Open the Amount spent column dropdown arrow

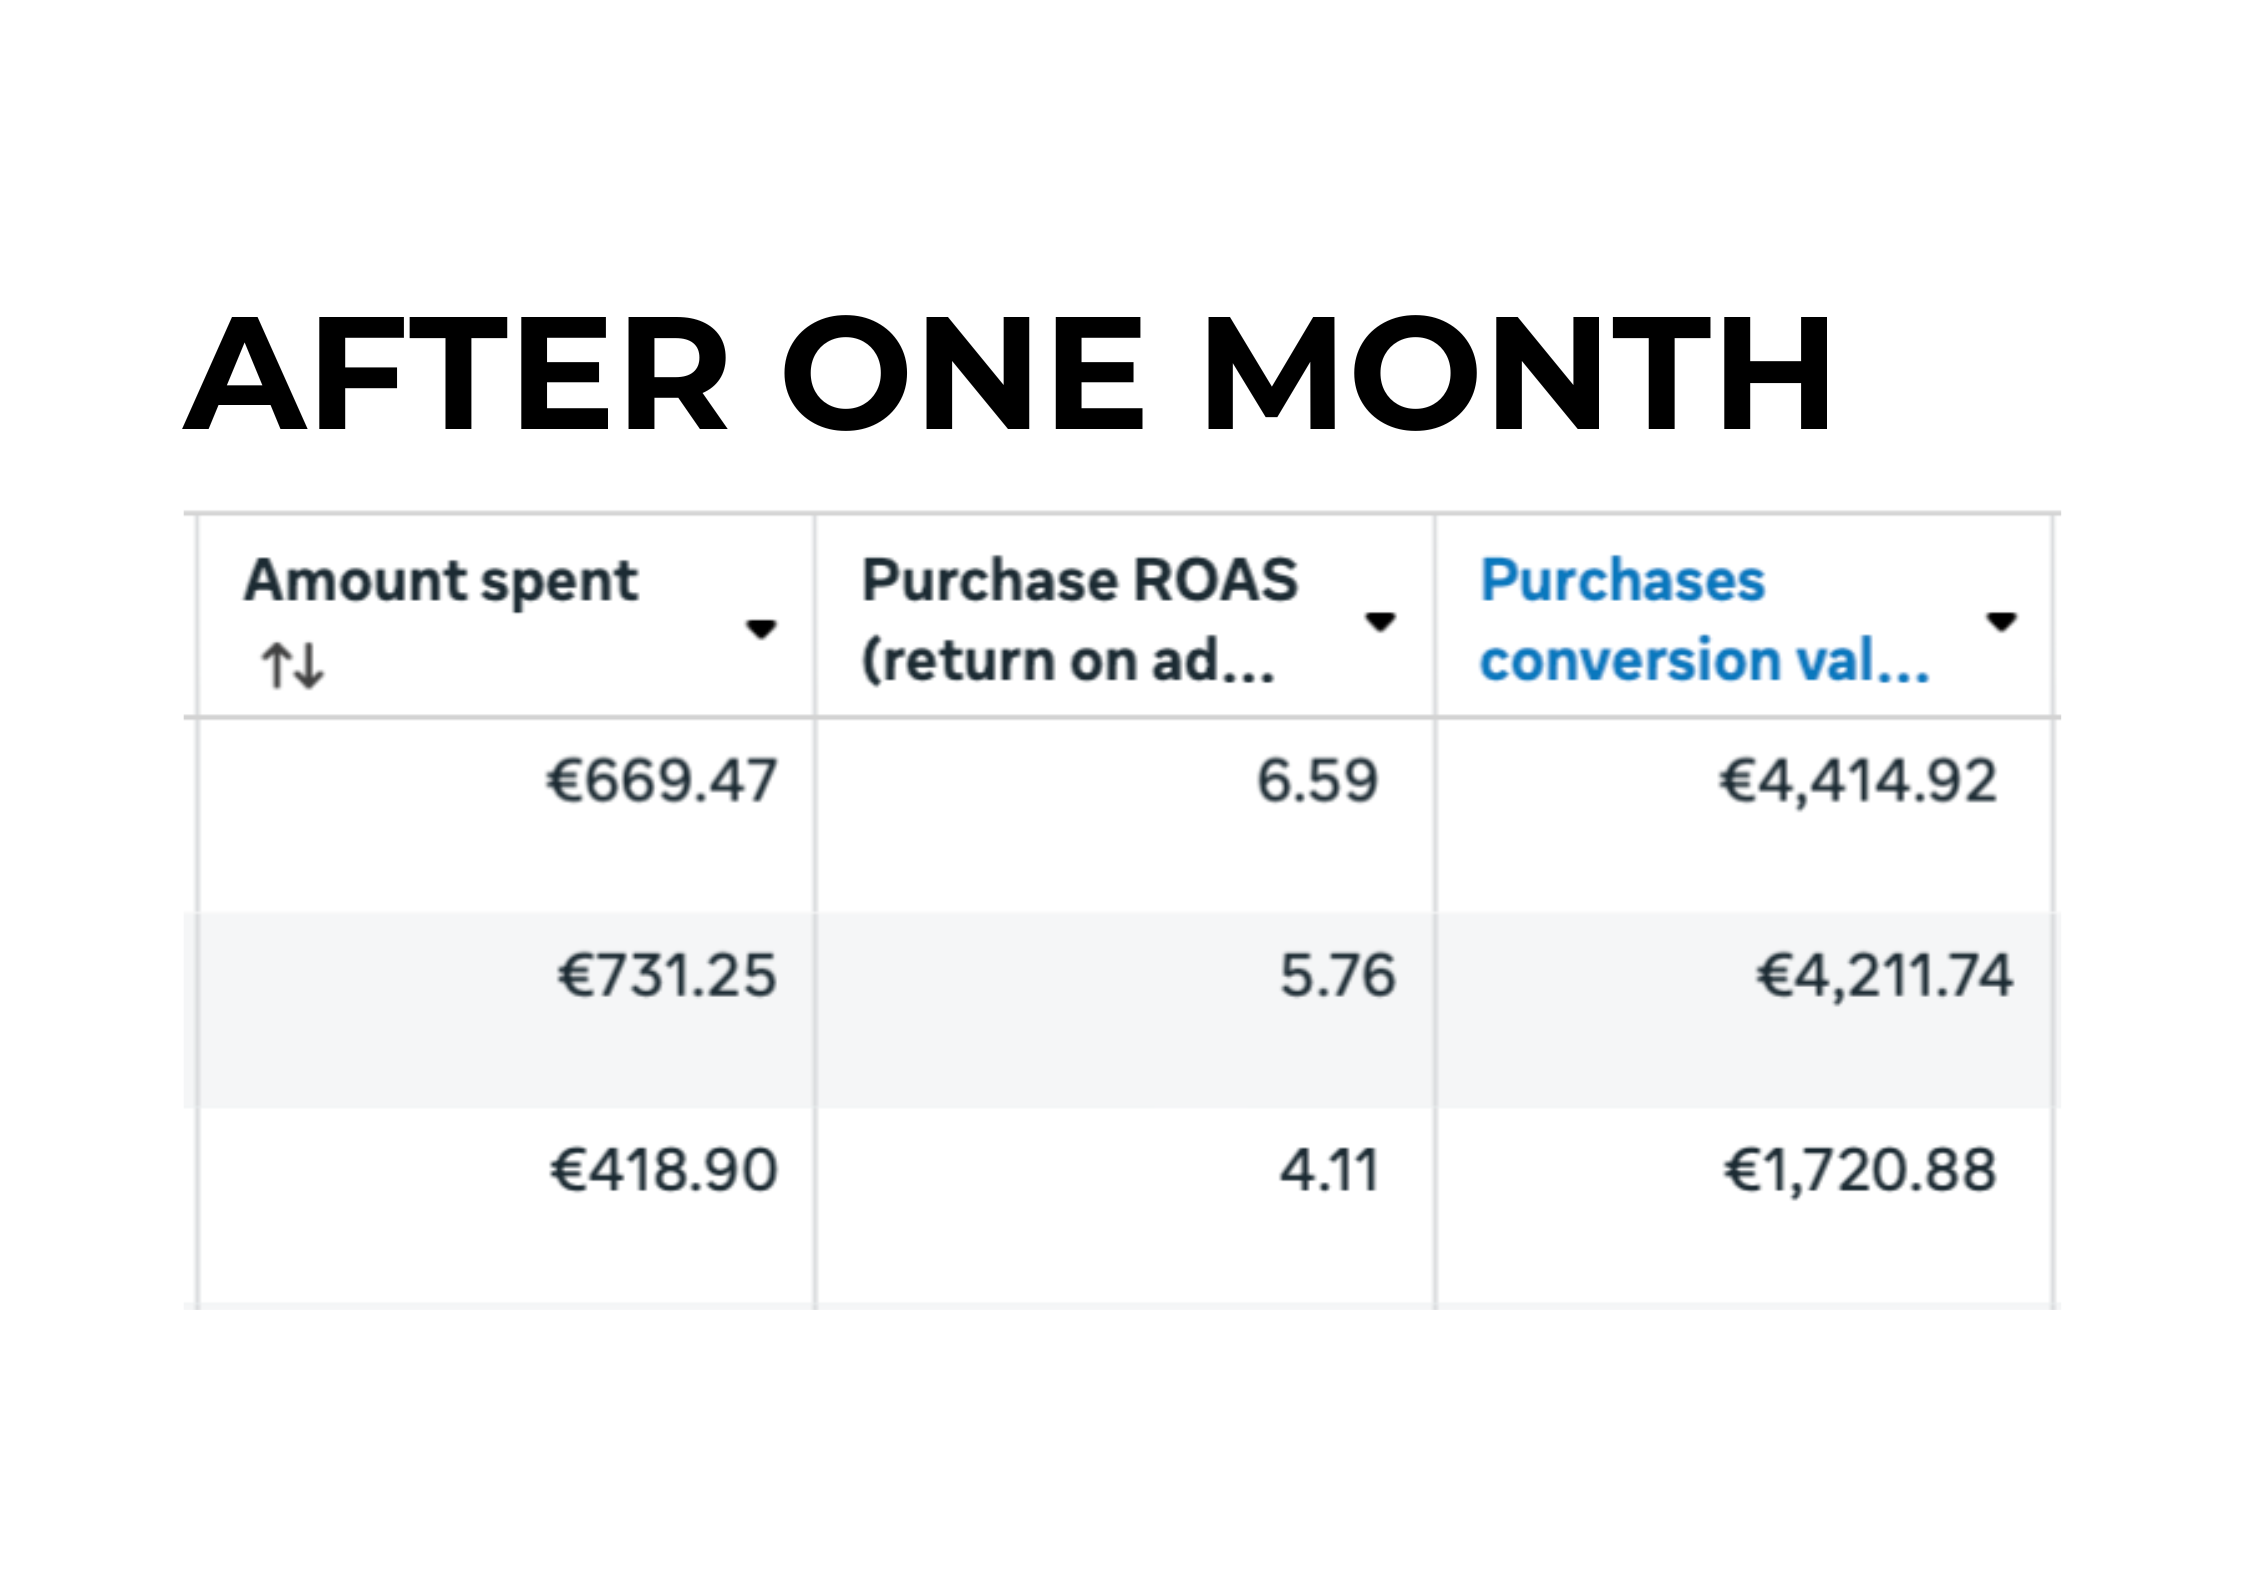761,629
